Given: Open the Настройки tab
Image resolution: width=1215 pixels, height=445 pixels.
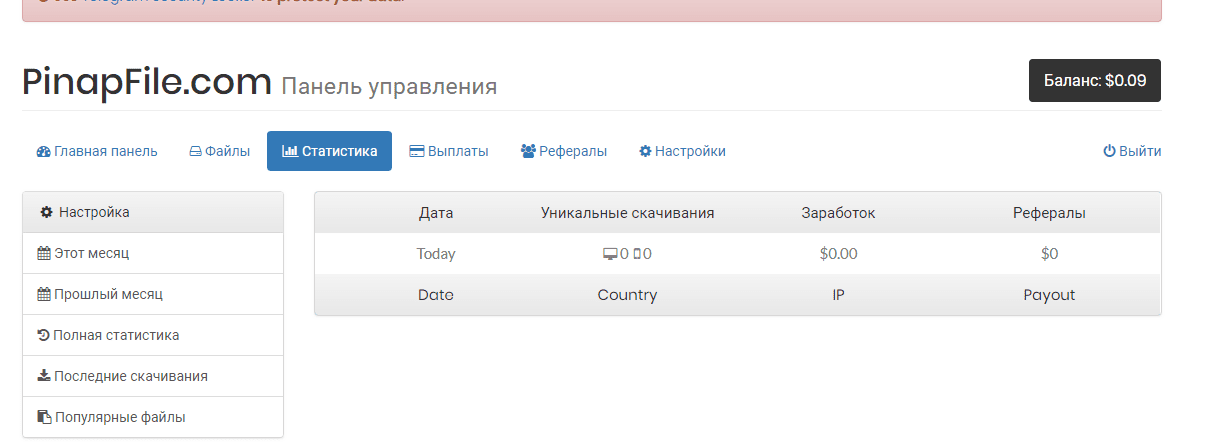Looking at the screenshot, I should [x=683, y=151].
